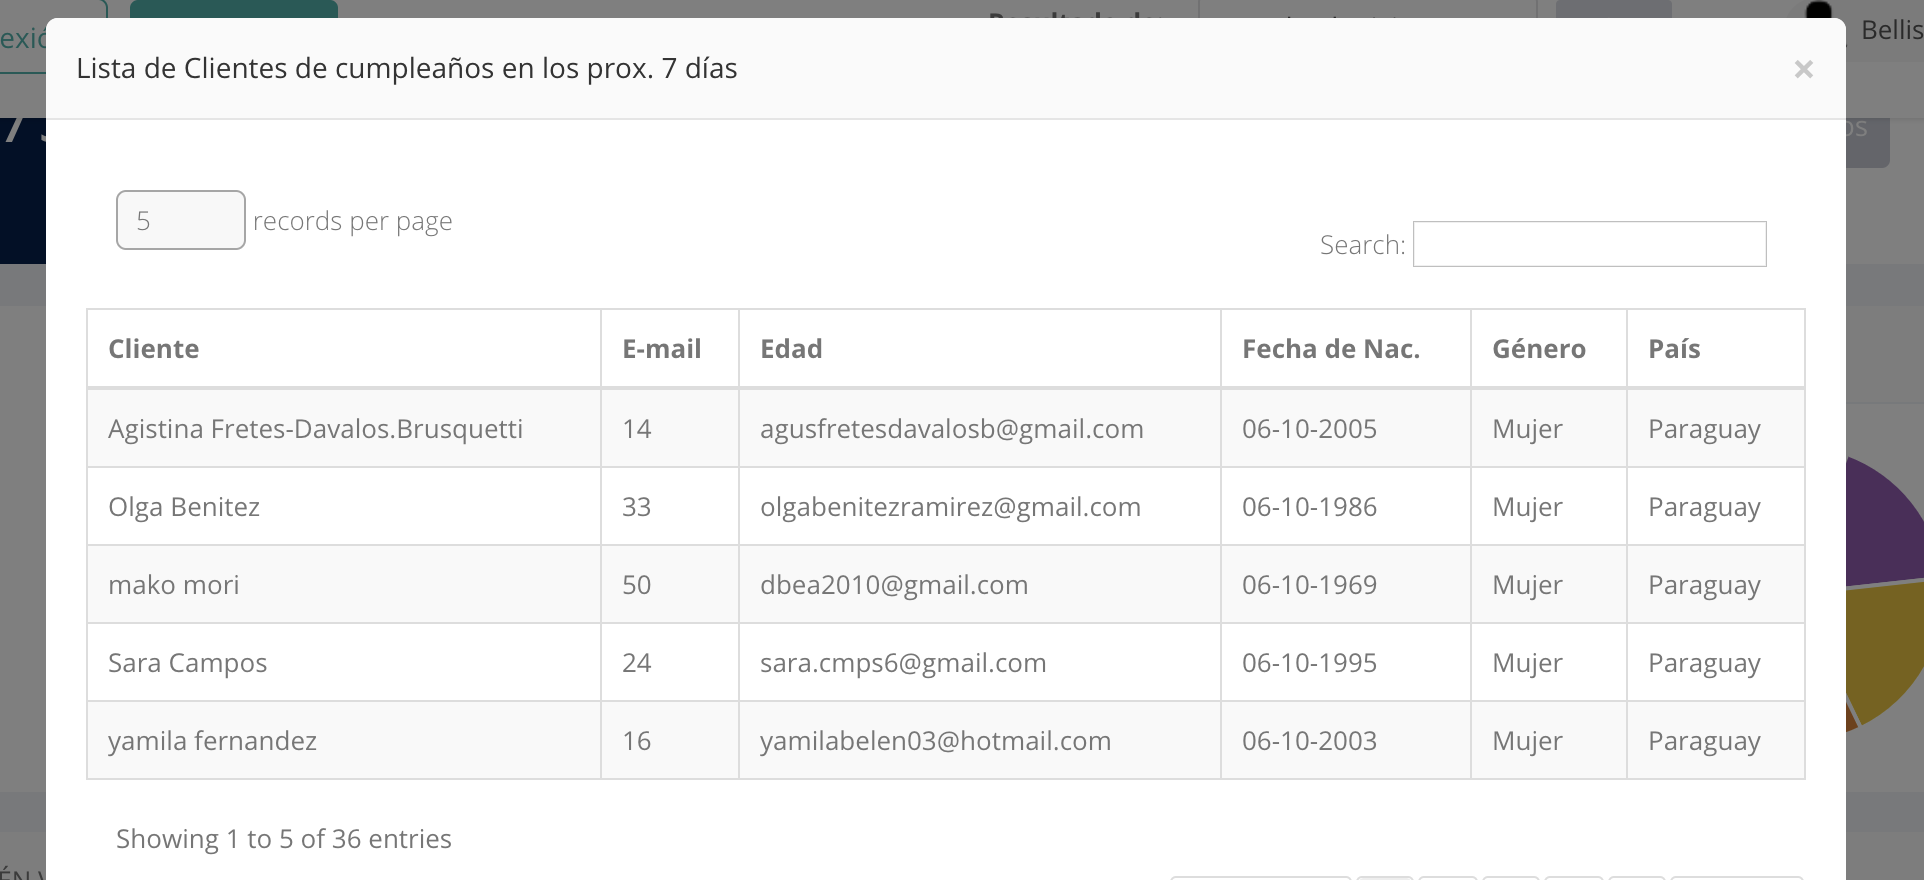Close the birthday clients list dialog
This screenshot has height=880, width=1924.
pyautogui.click(x=1803, y=69)
